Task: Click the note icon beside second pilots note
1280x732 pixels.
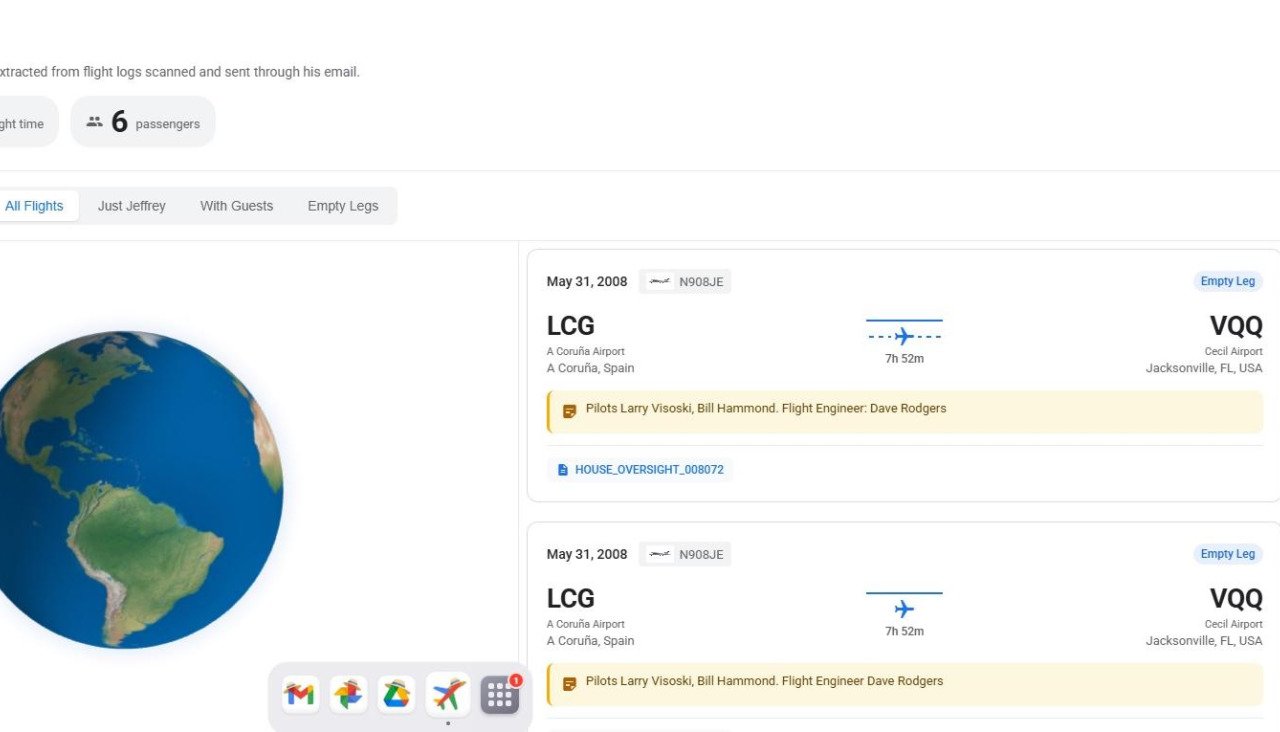Action: click(569, 684)
